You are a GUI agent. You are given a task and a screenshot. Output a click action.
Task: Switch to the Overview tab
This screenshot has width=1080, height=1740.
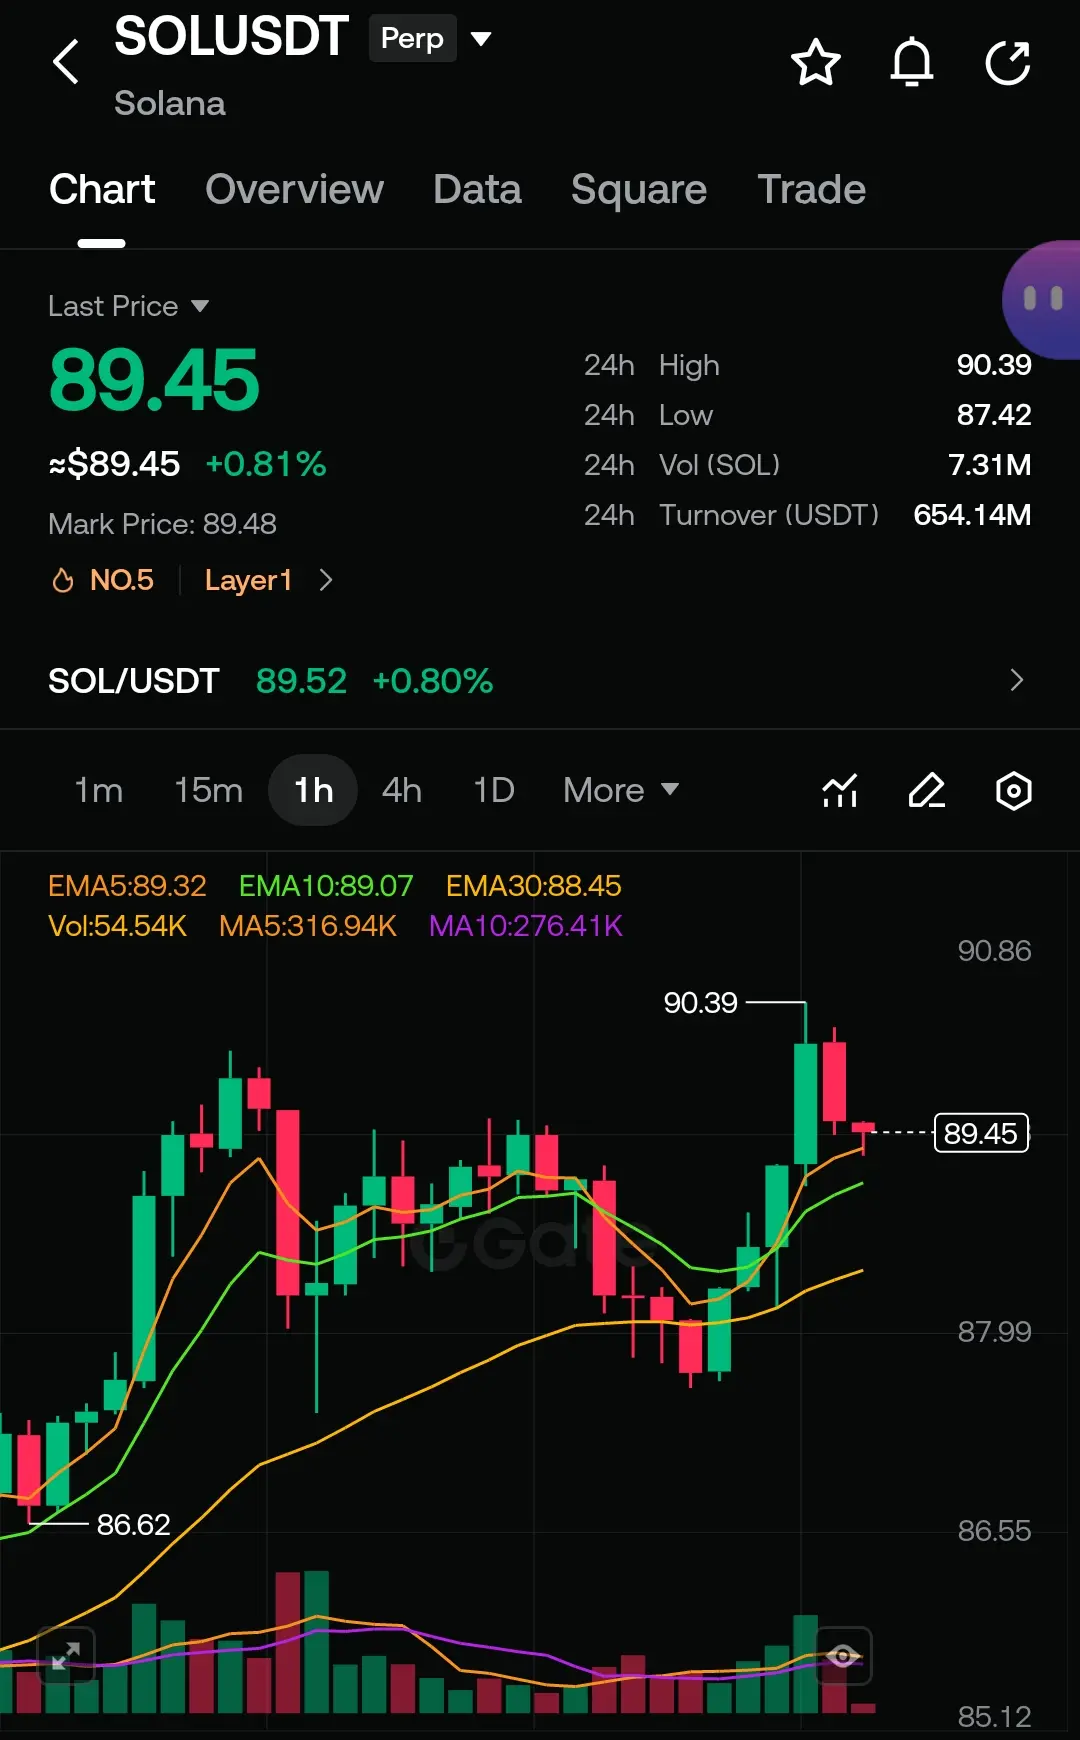(294, 189)
